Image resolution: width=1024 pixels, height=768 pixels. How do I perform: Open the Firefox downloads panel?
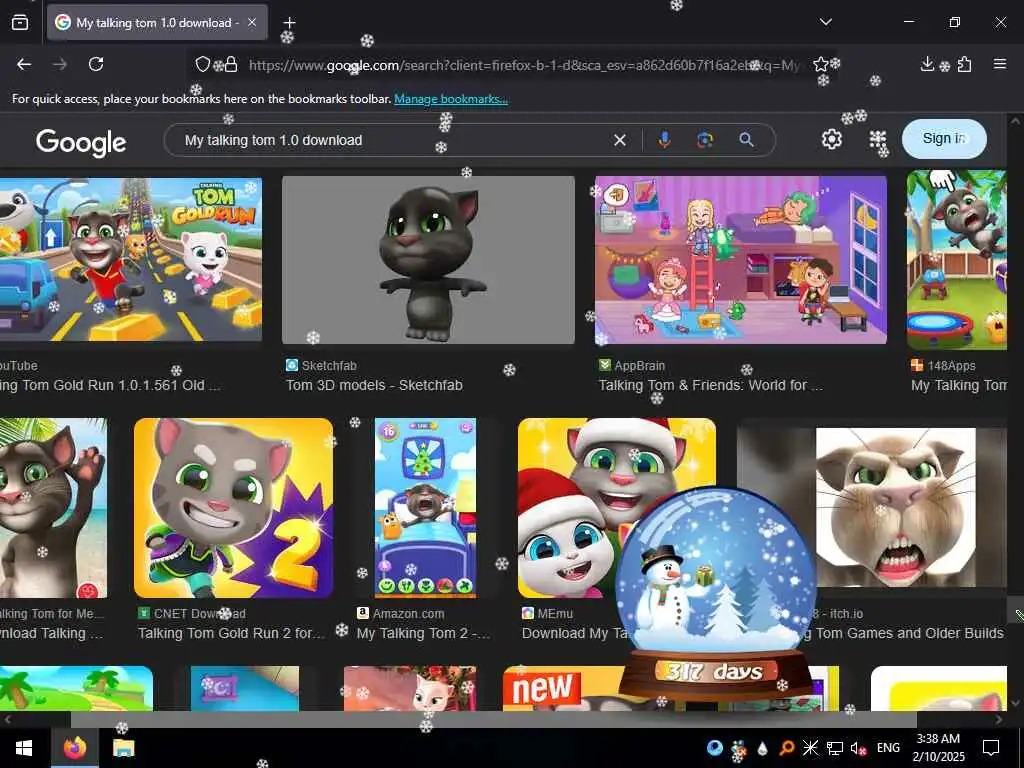pyautogui.click(x=927, y=64)
